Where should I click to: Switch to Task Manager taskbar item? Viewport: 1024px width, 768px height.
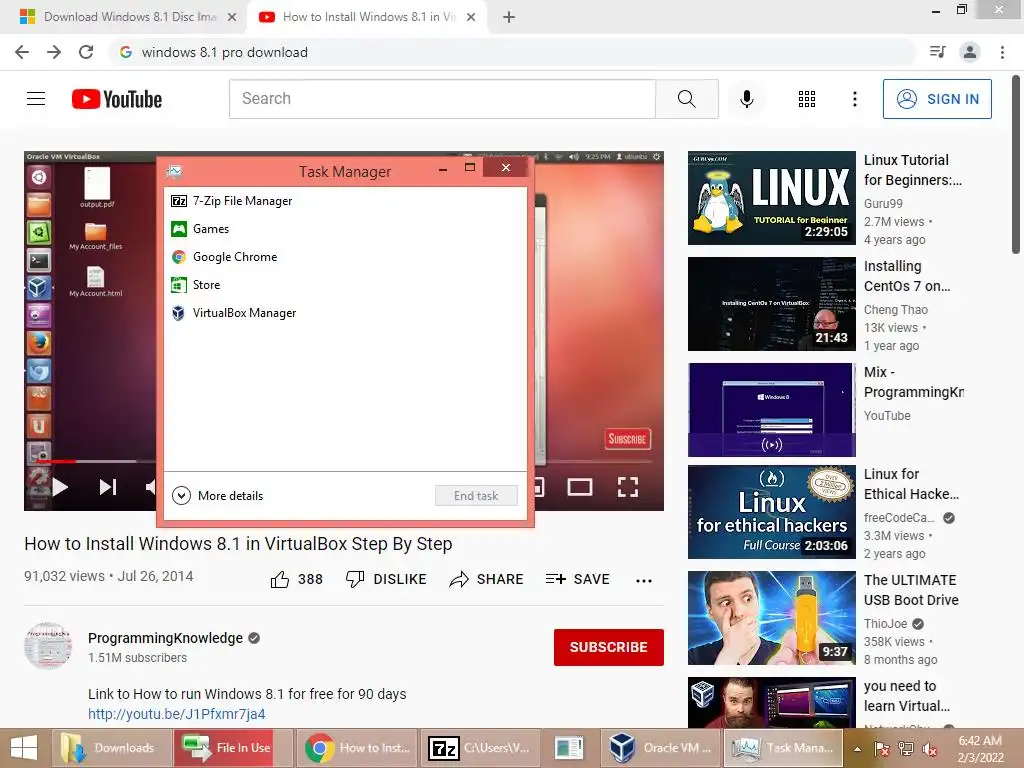(x=783, y=748)
